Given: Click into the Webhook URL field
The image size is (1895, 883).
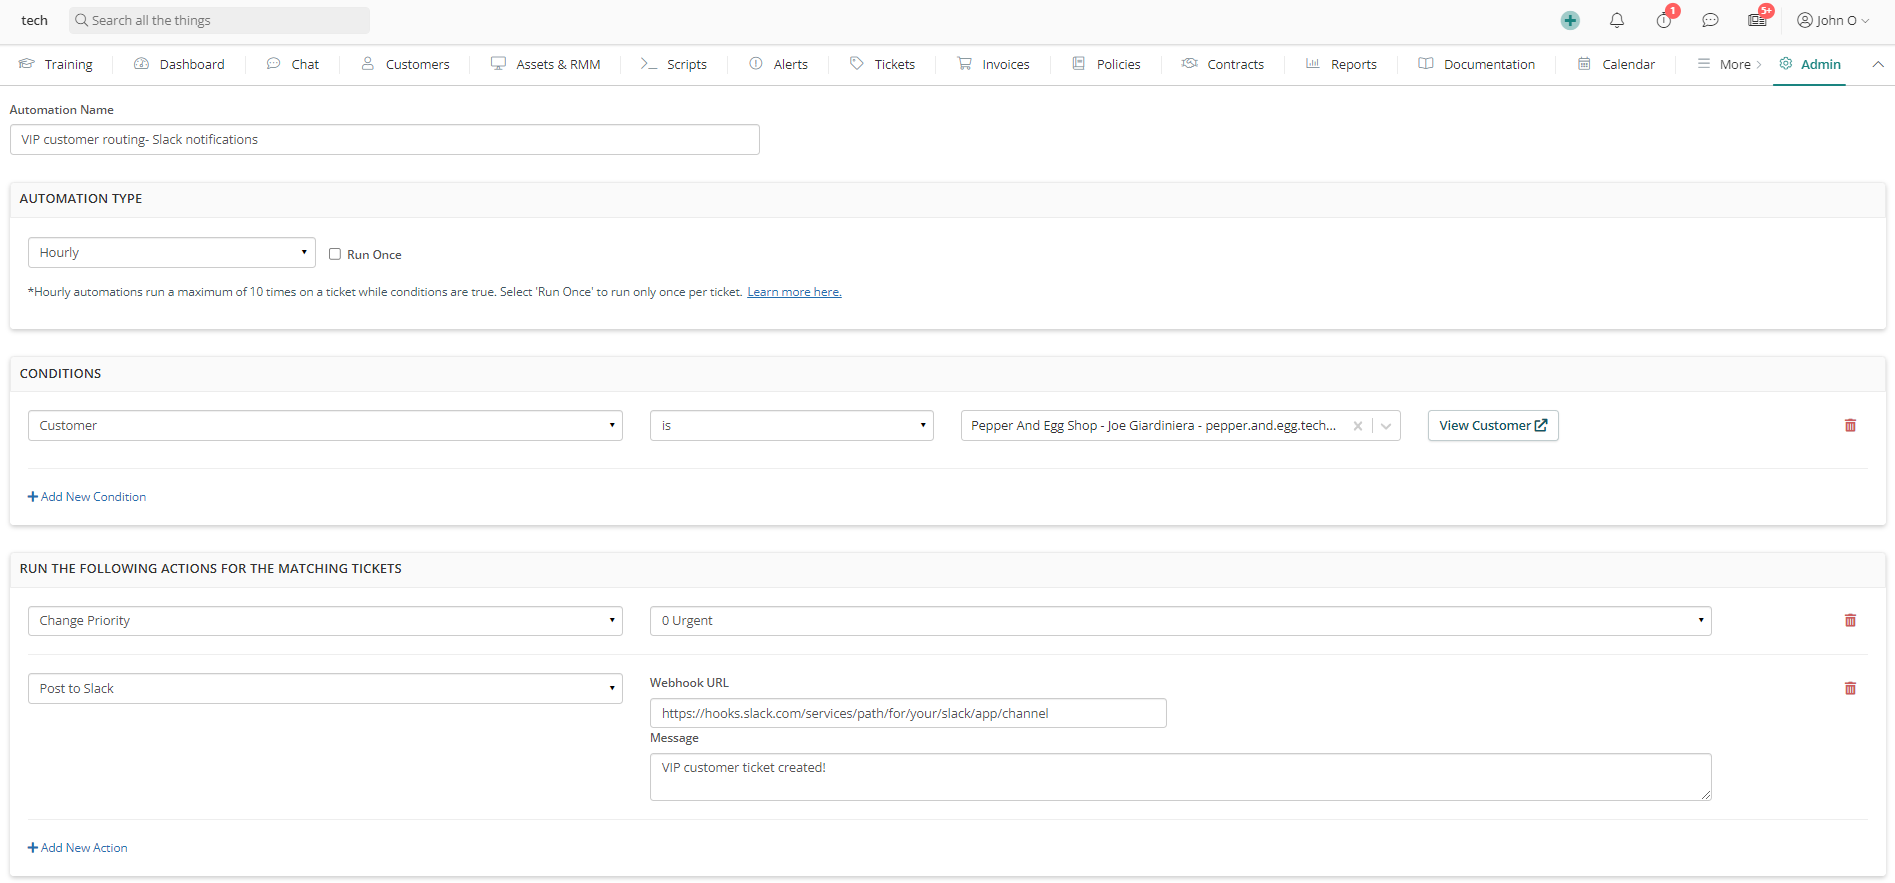Looking at the screenshot, I should [x=907, y=713].
